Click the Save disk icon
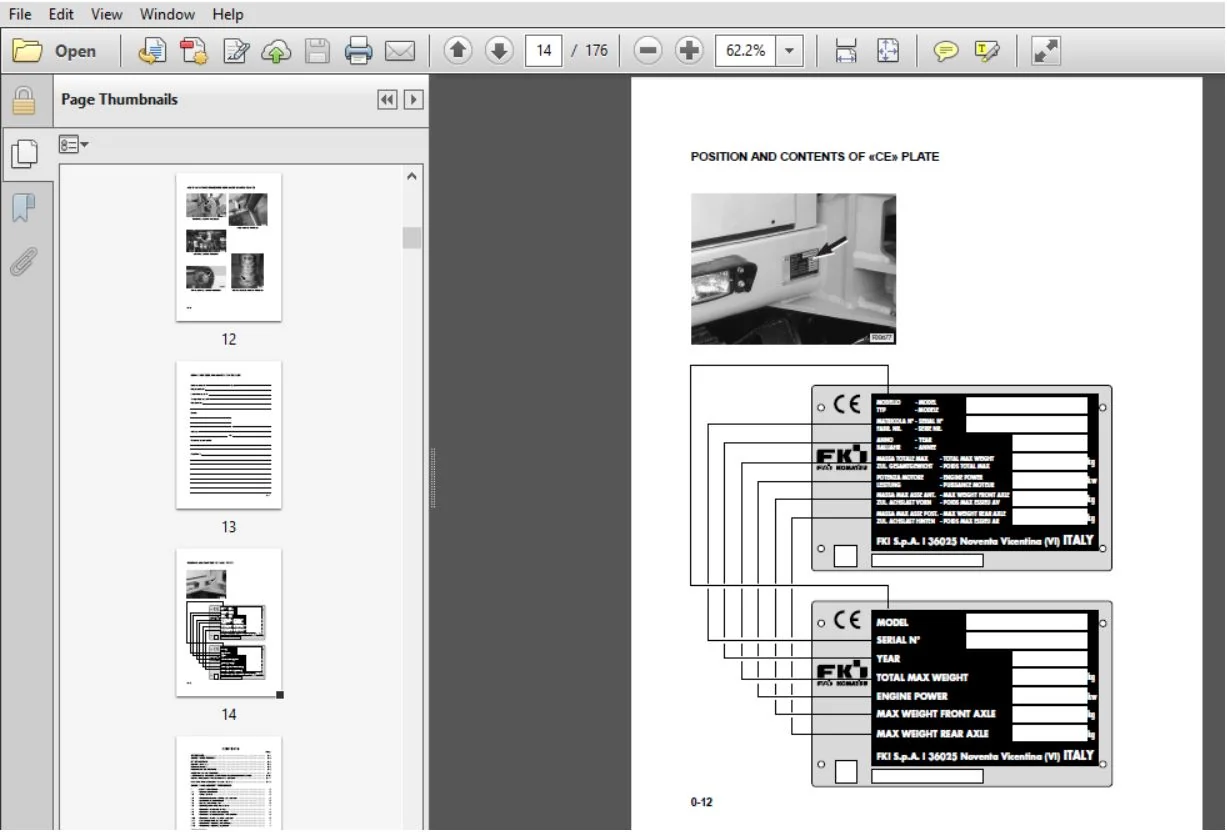Screen dimensions: 1227x832 point(317,51)
